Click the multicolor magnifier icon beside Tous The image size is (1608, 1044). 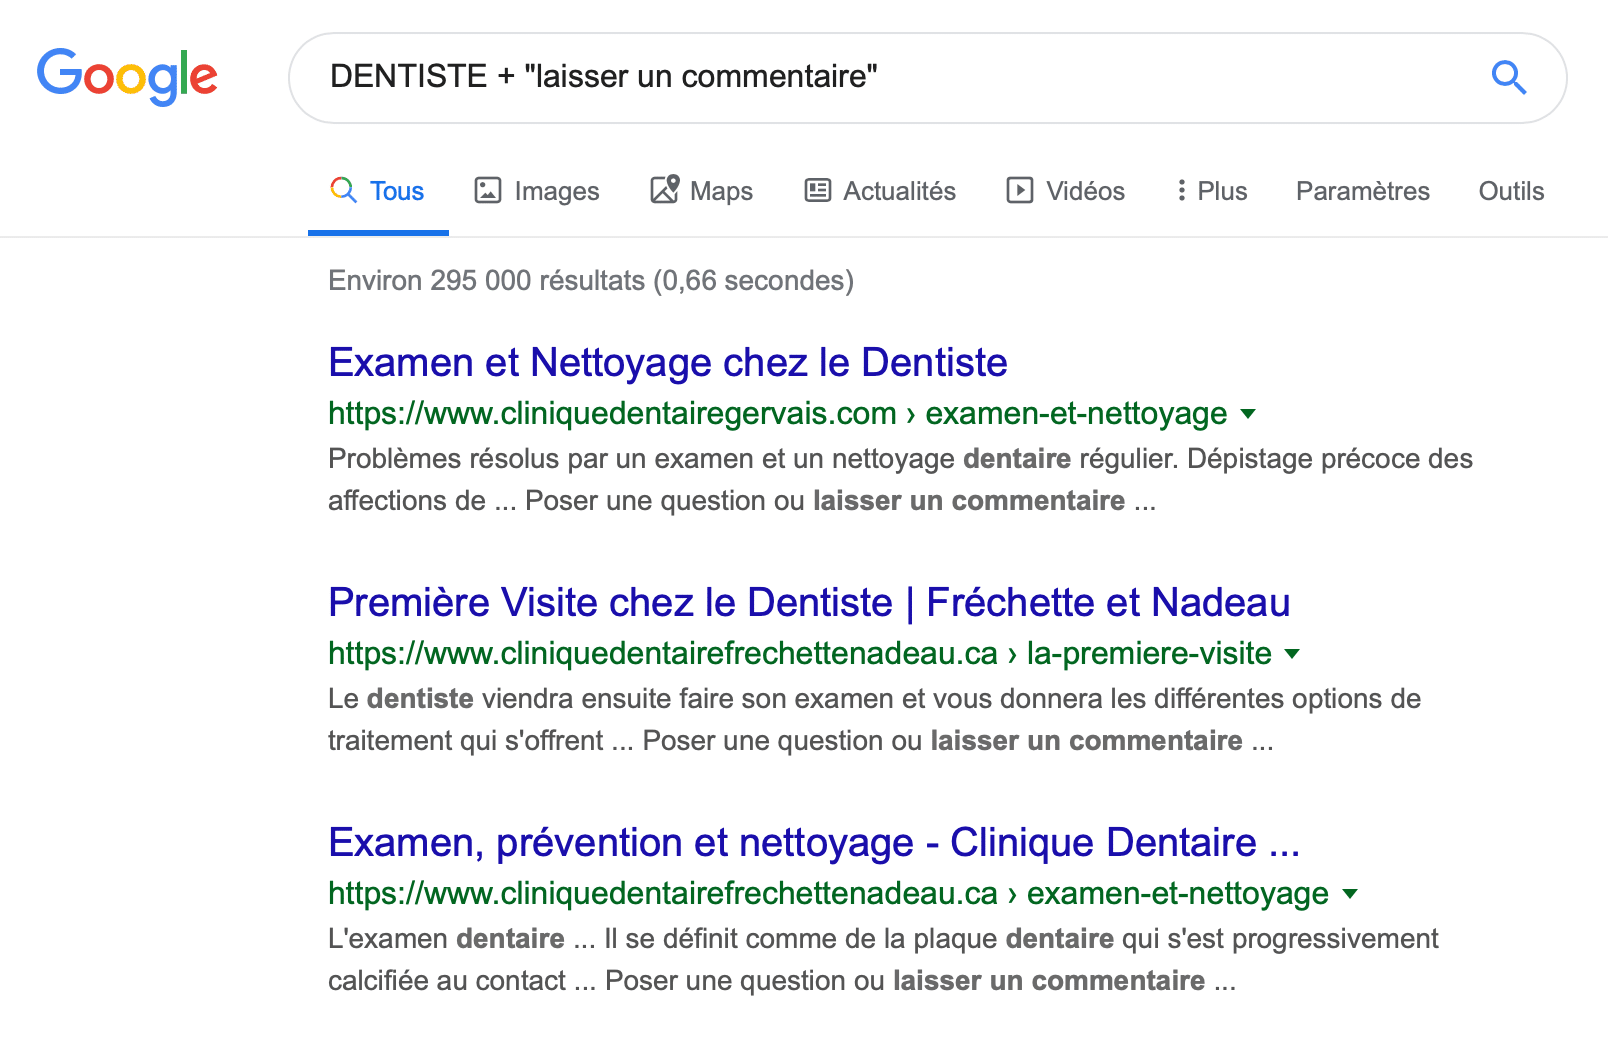343,190
